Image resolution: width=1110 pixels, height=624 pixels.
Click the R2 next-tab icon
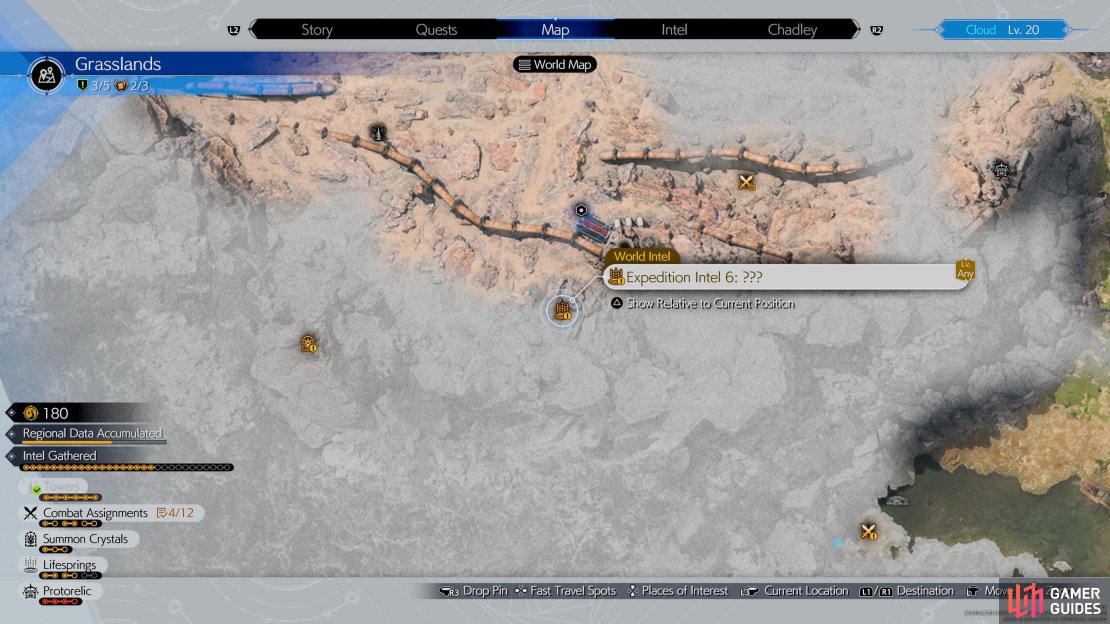[876, 30]
